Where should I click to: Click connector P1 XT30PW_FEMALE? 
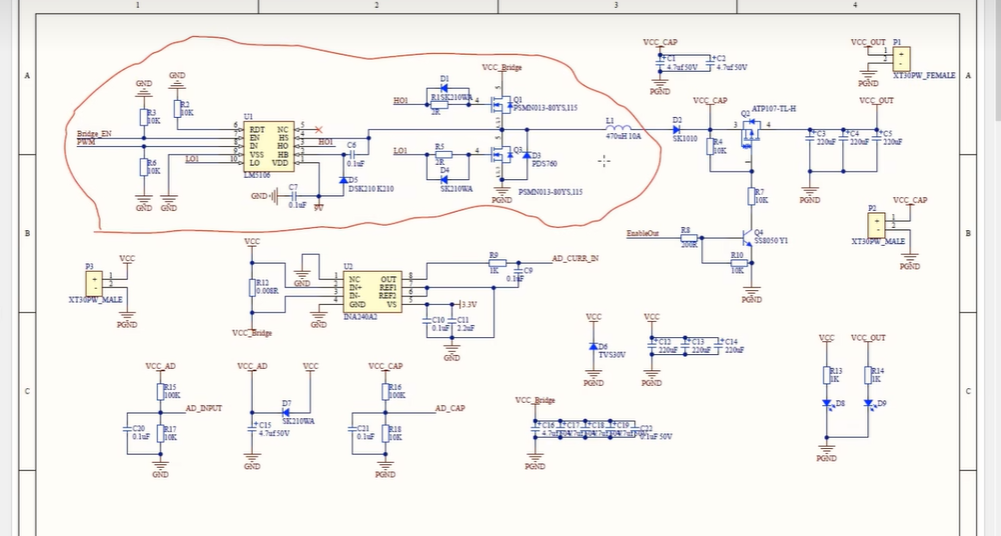(901, 58)
